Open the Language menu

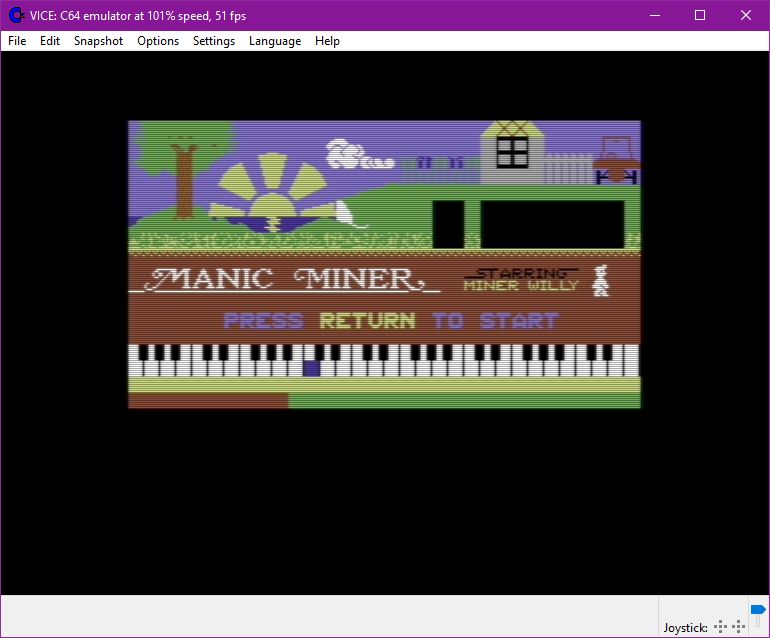point(275,41)
